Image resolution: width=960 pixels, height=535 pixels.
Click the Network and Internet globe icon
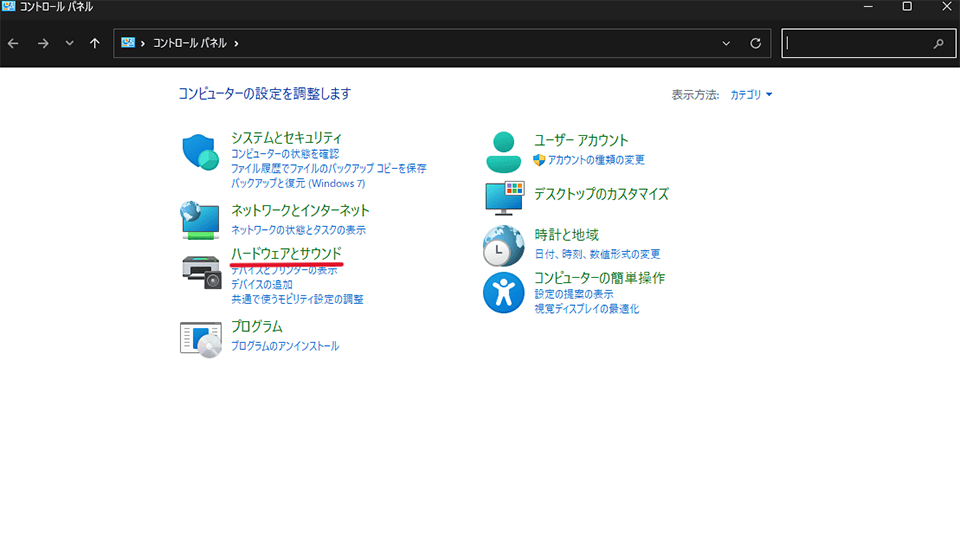200,220
